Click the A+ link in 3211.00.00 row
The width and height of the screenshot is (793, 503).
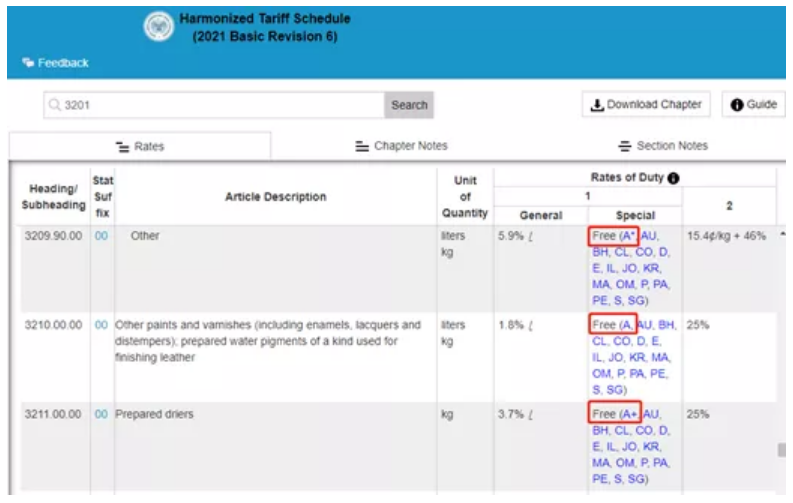(x=629, y=414)
